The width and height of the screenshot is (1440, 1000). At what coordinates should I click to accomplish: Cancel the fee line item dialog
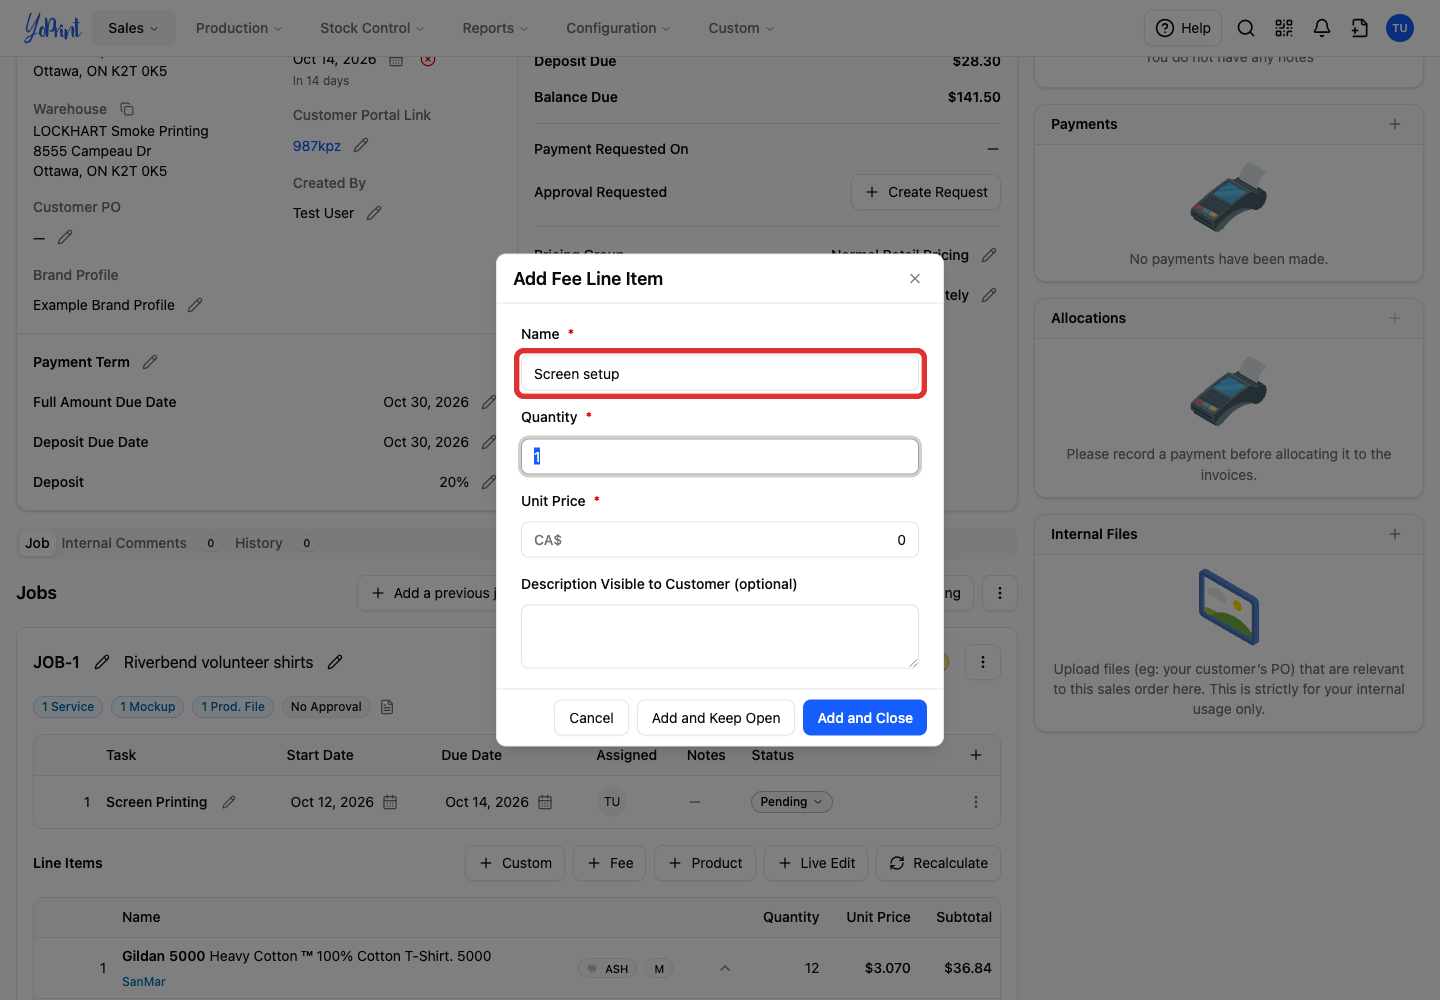pos(591,718)
